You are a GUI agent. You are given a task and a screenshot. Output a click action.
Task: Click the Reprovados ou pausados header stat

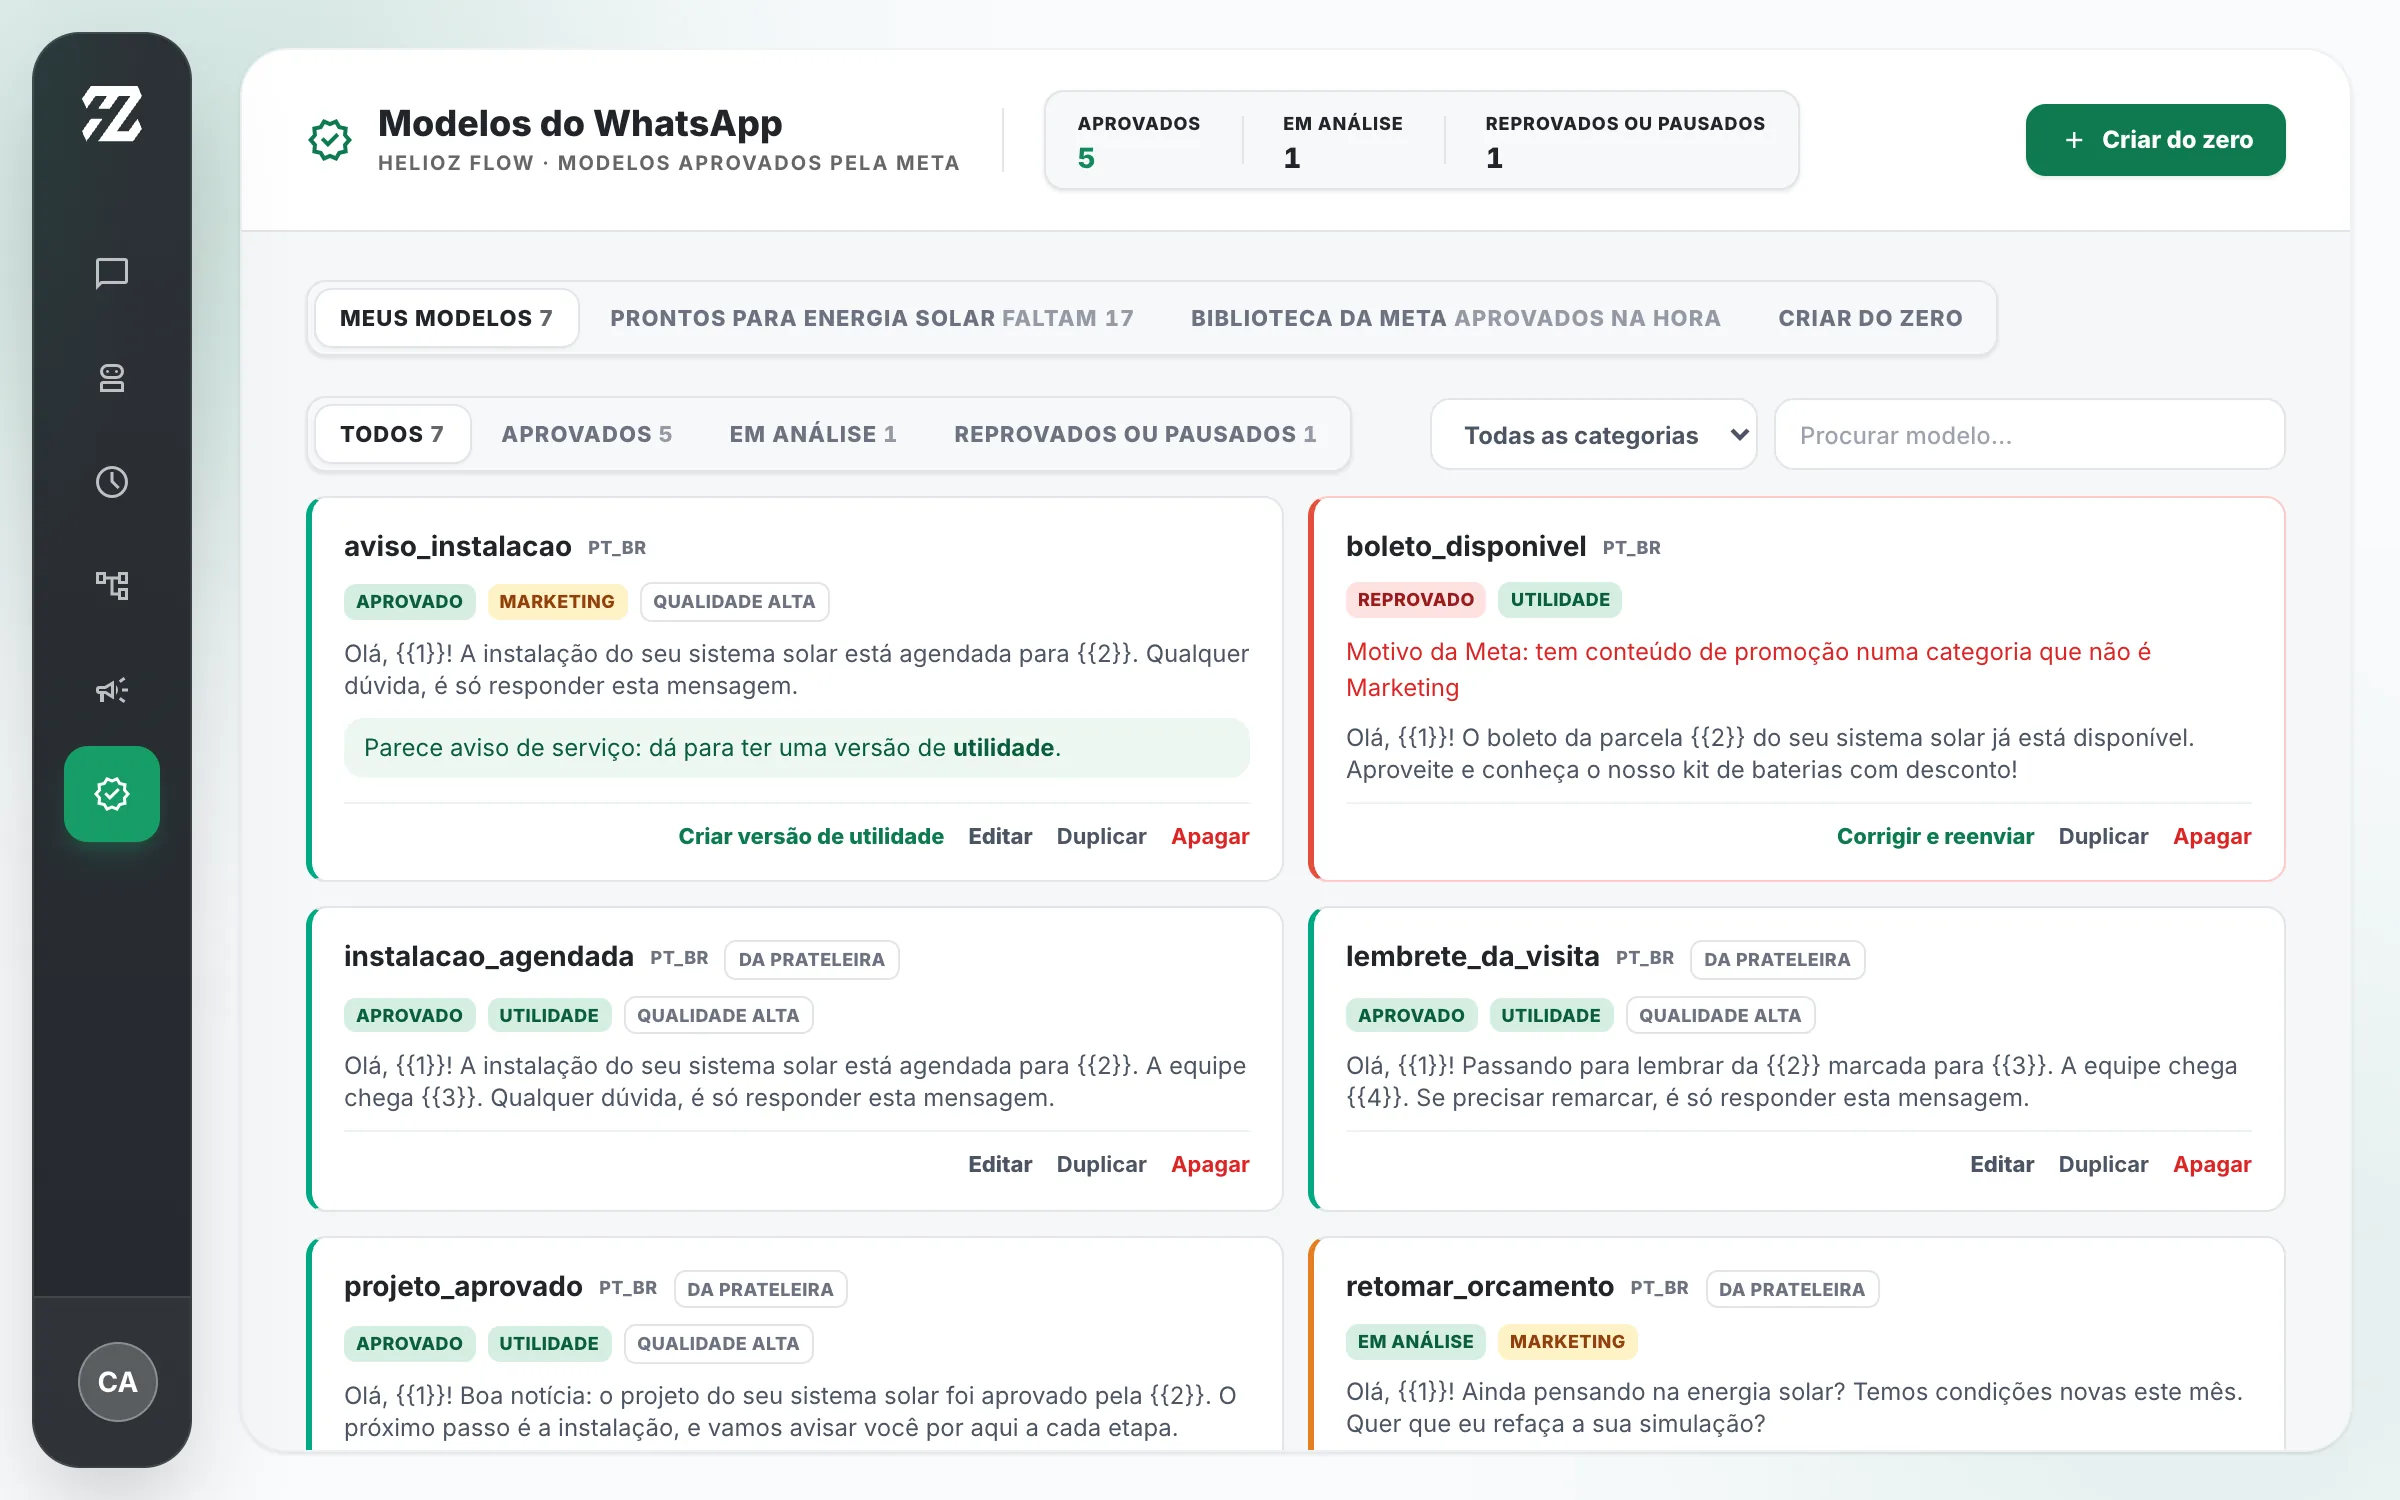click(x=1625, y=141)
